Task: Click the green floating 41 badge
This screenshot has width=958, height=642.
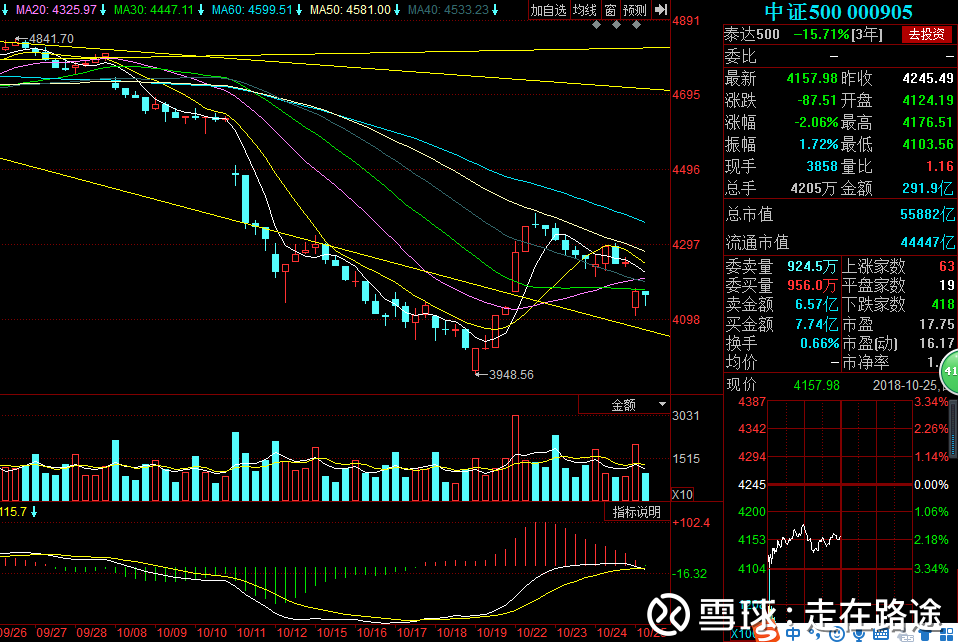Action: point(950,371)
